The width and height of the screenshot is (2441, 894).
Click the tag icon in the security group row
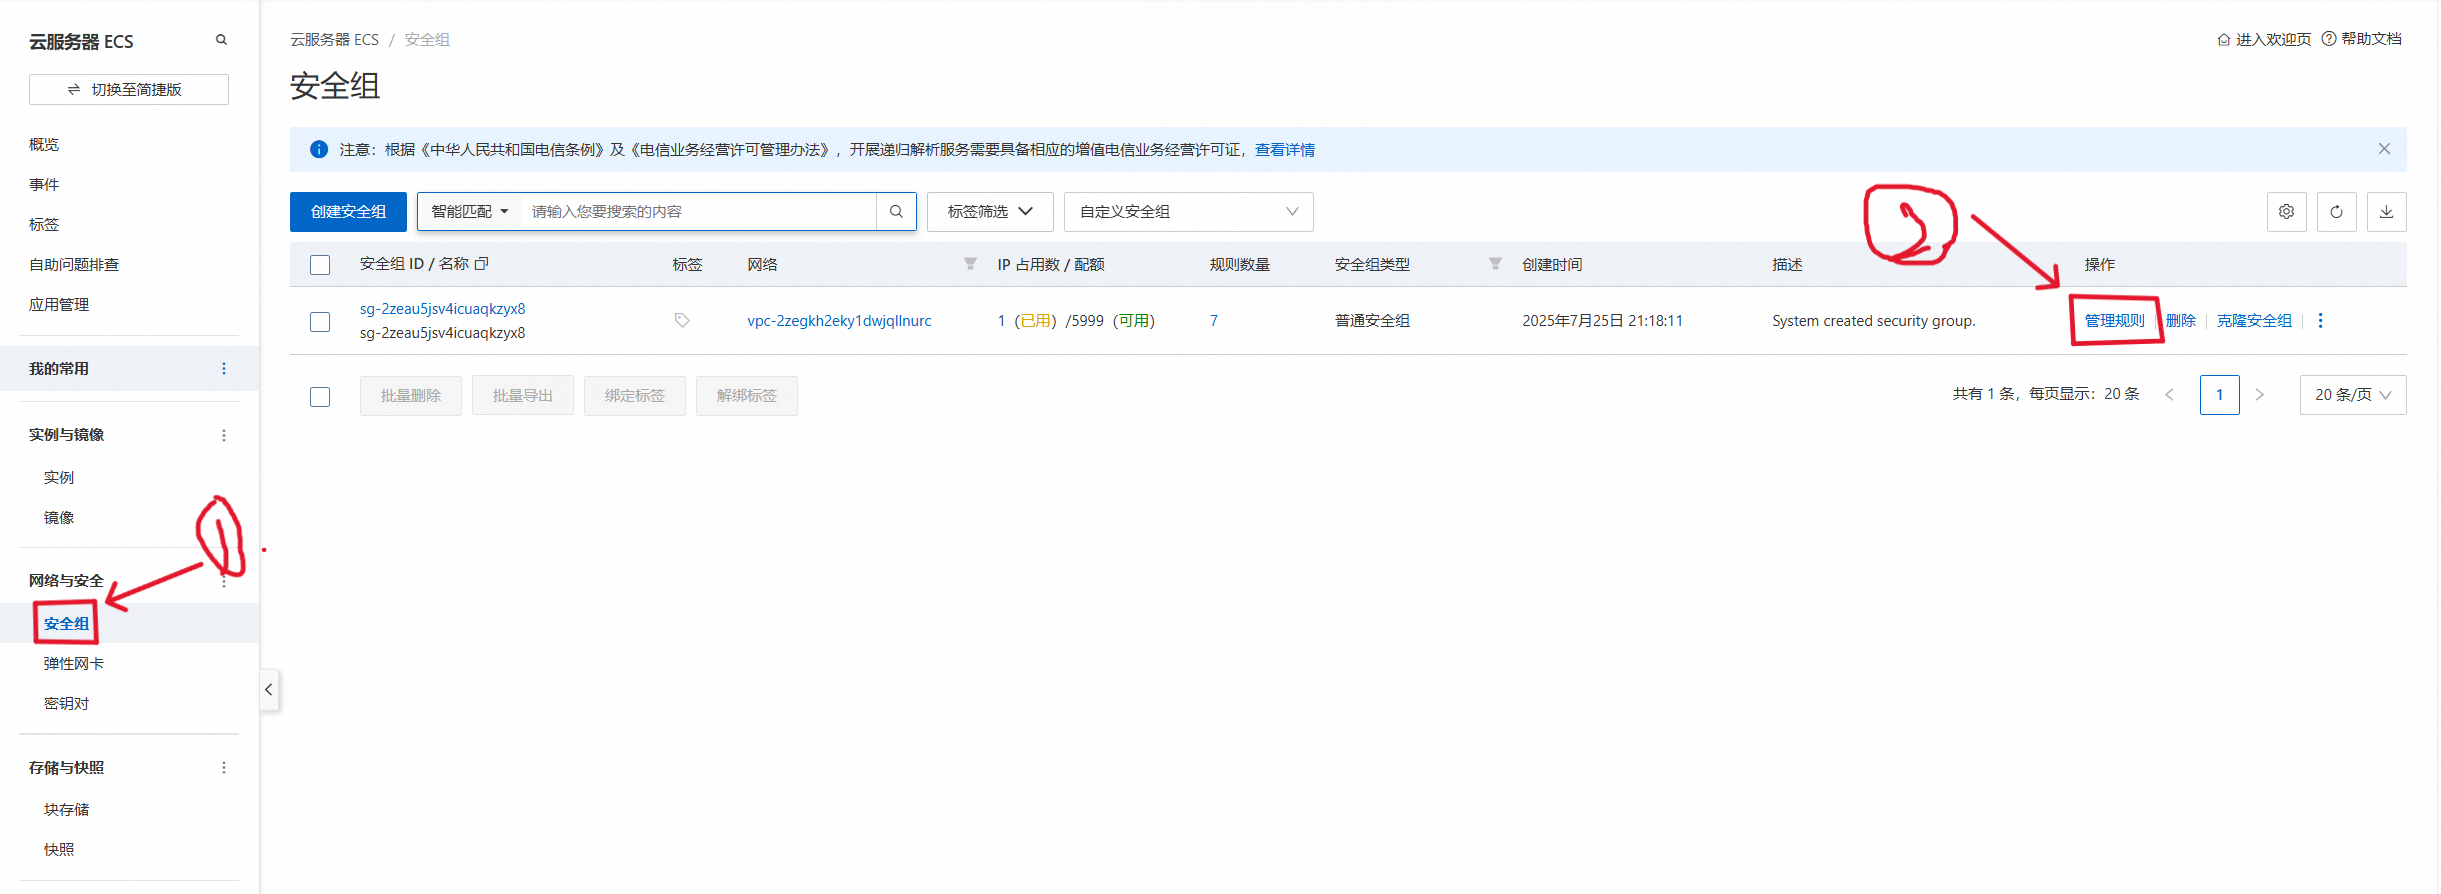coord(682,320)
